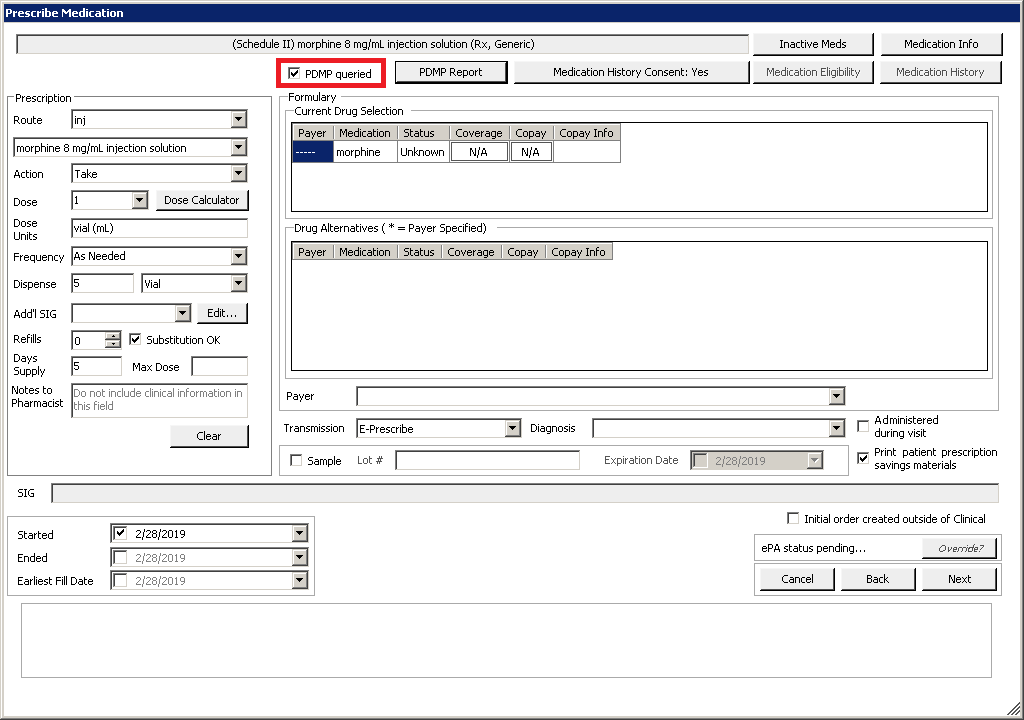Viewport: 1024px width, 720px height.
Task: Toggle the Started date checkbox
Action: pos(120,533)
